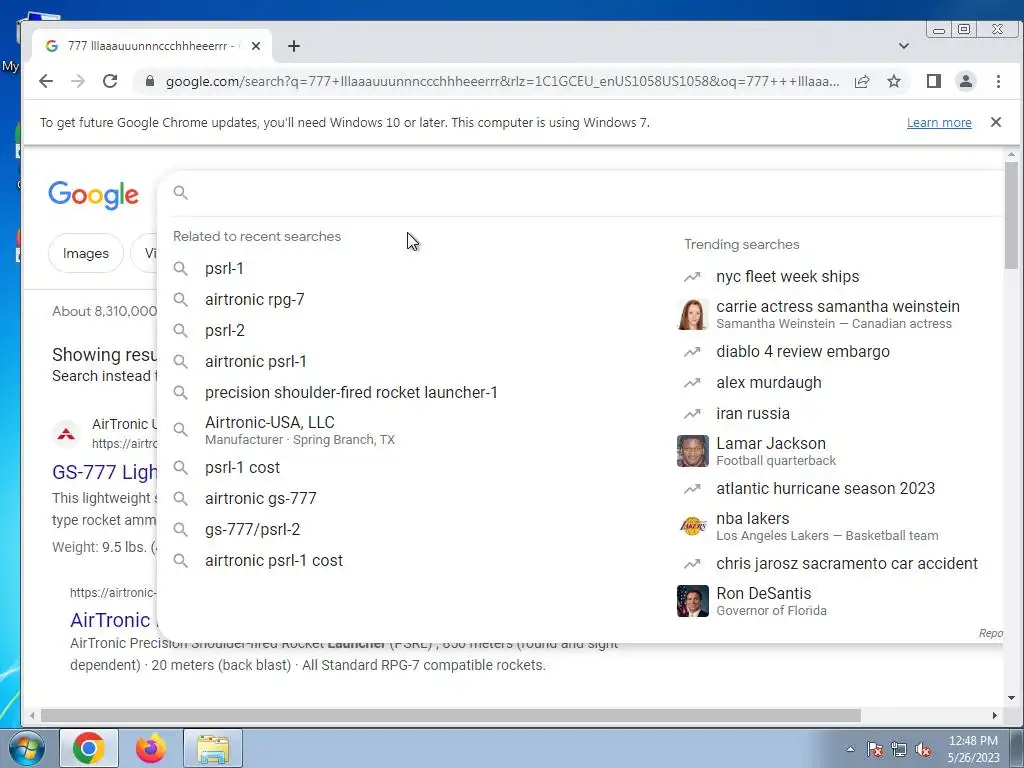Screen dimensions: 1024x768
Task: Click the scroll-down arrow of the page scrollbar
Action: pyautogui.click(x=1011, y=697)
